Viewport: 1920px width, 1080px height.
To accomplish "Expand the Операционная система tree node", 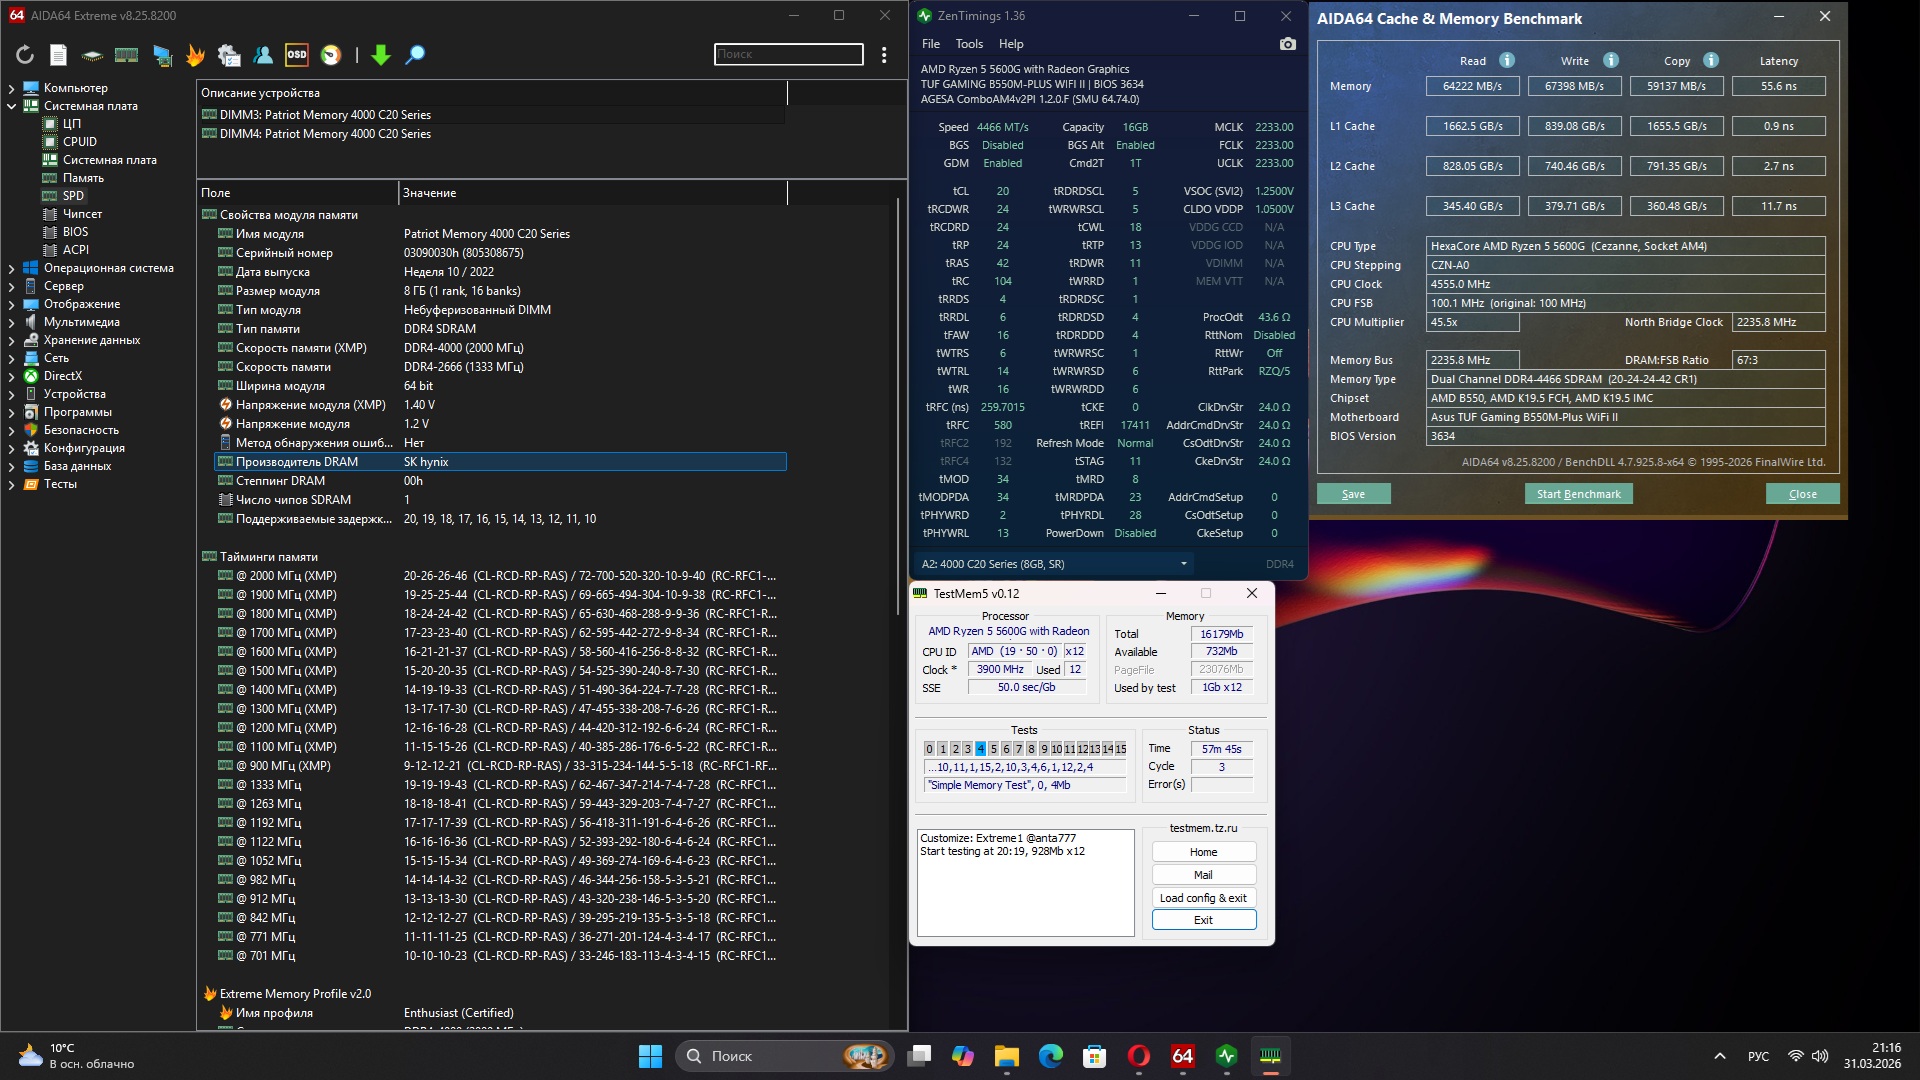I will pyautogui.click(x=11, y=268).
